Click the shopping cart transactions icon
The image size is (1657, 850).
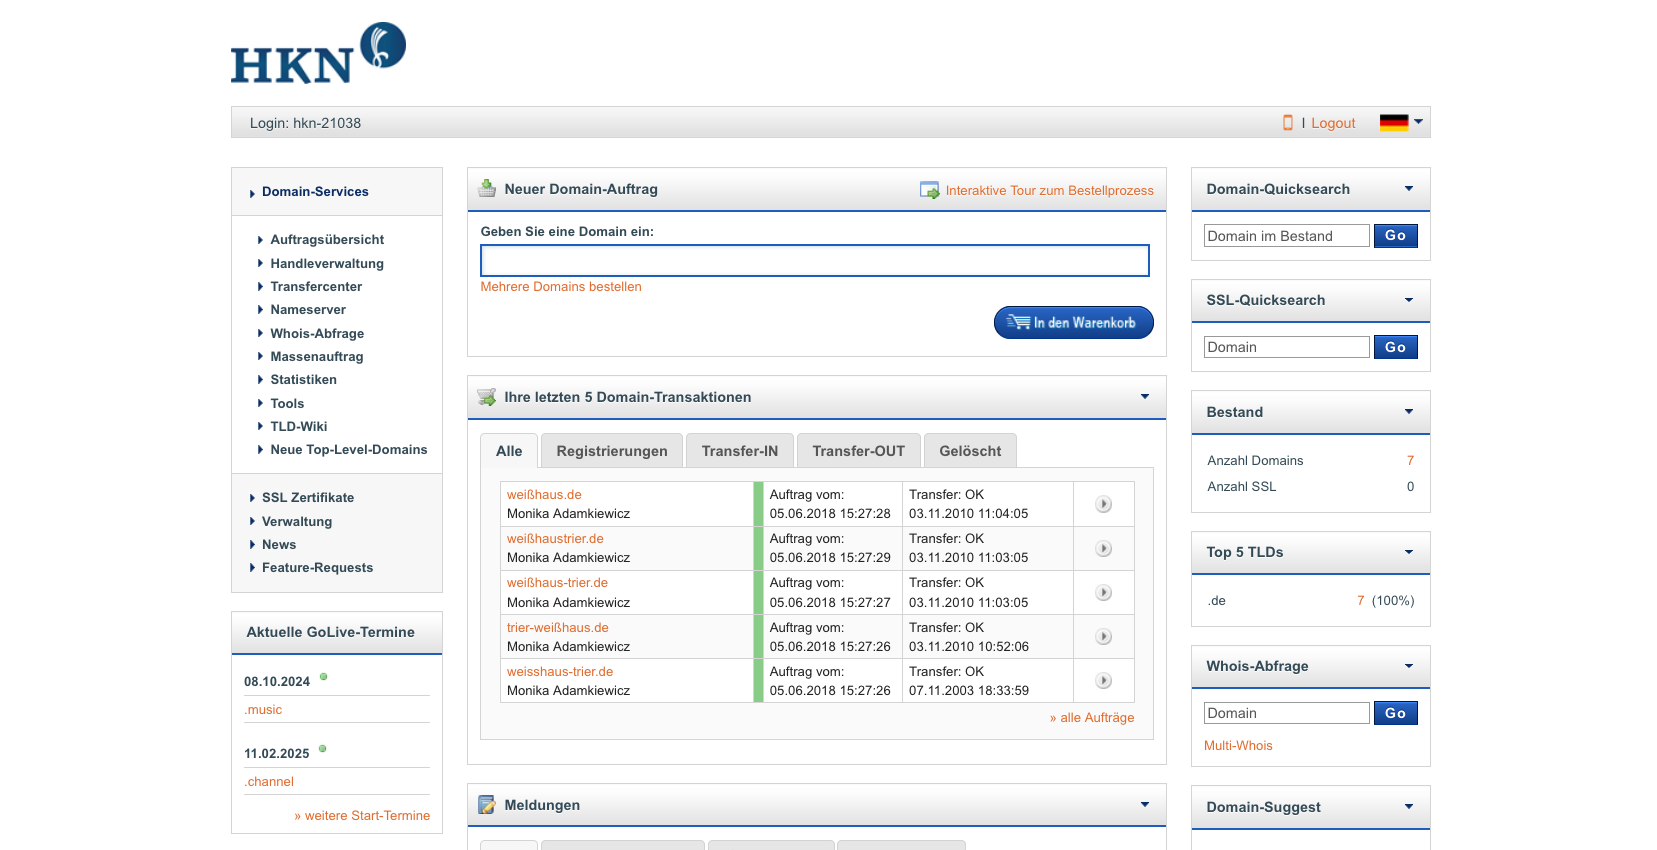click(487, 397)
